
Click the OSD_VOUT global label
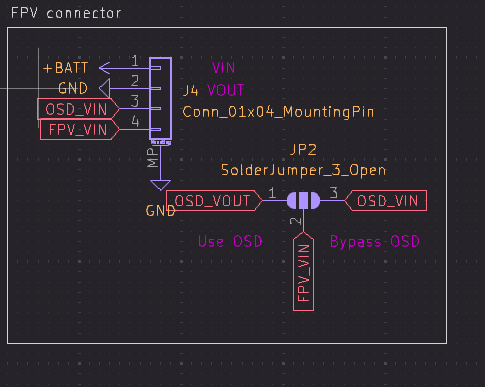(x=214, y=201)
